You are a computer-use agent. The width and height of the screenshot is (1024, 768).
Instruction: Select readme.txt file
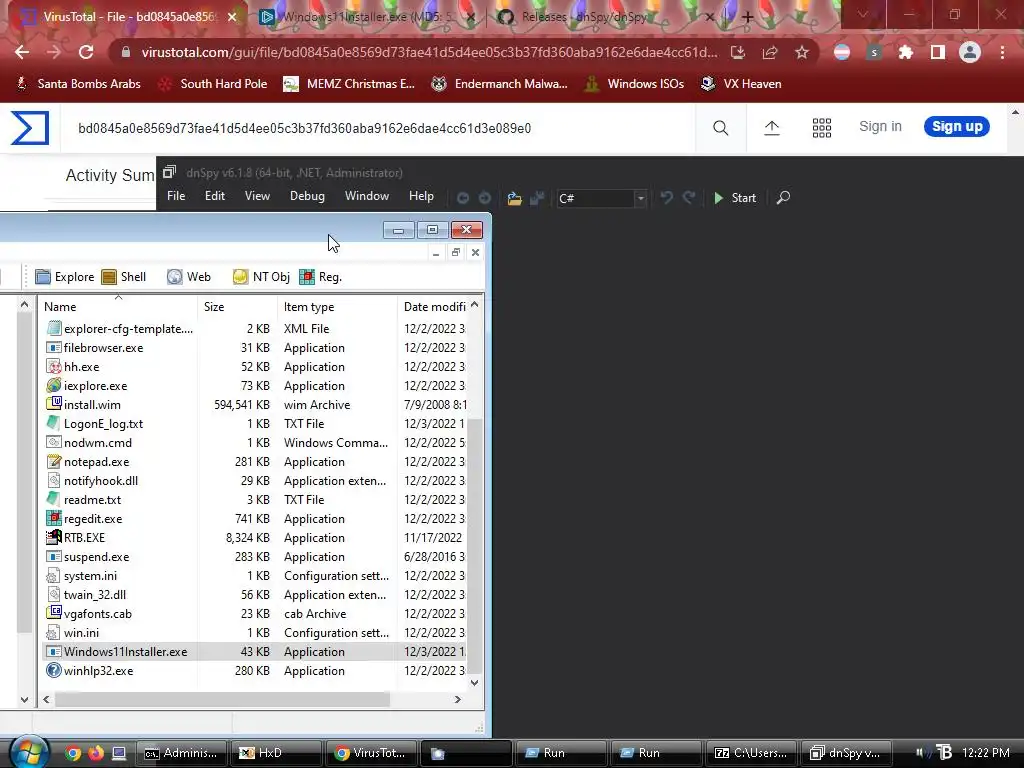point(92,500)
